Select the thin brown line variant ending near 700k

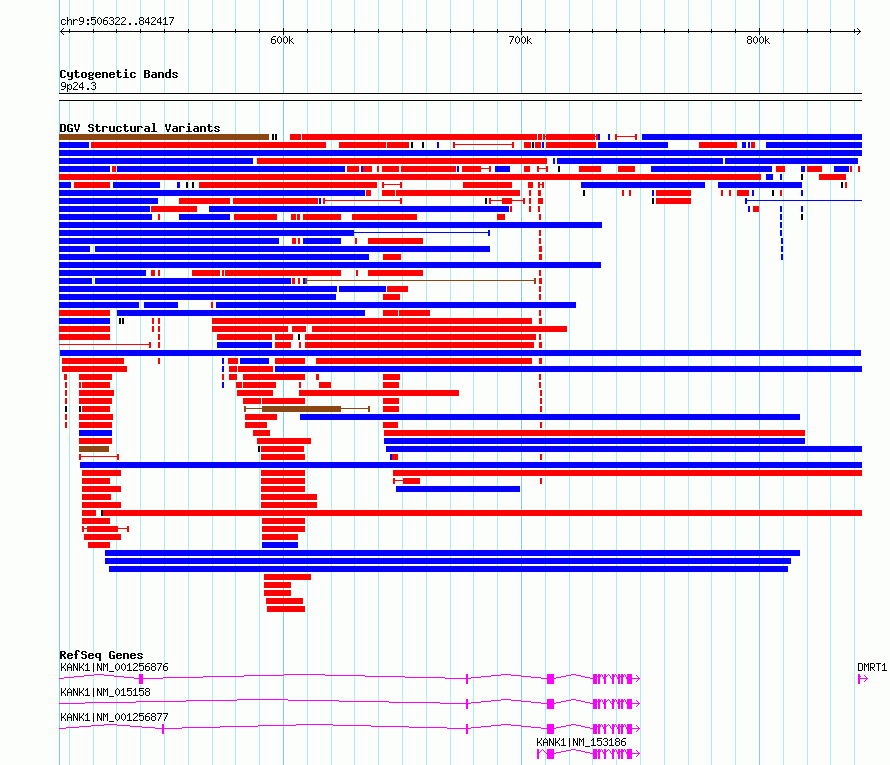click(420, 281)
